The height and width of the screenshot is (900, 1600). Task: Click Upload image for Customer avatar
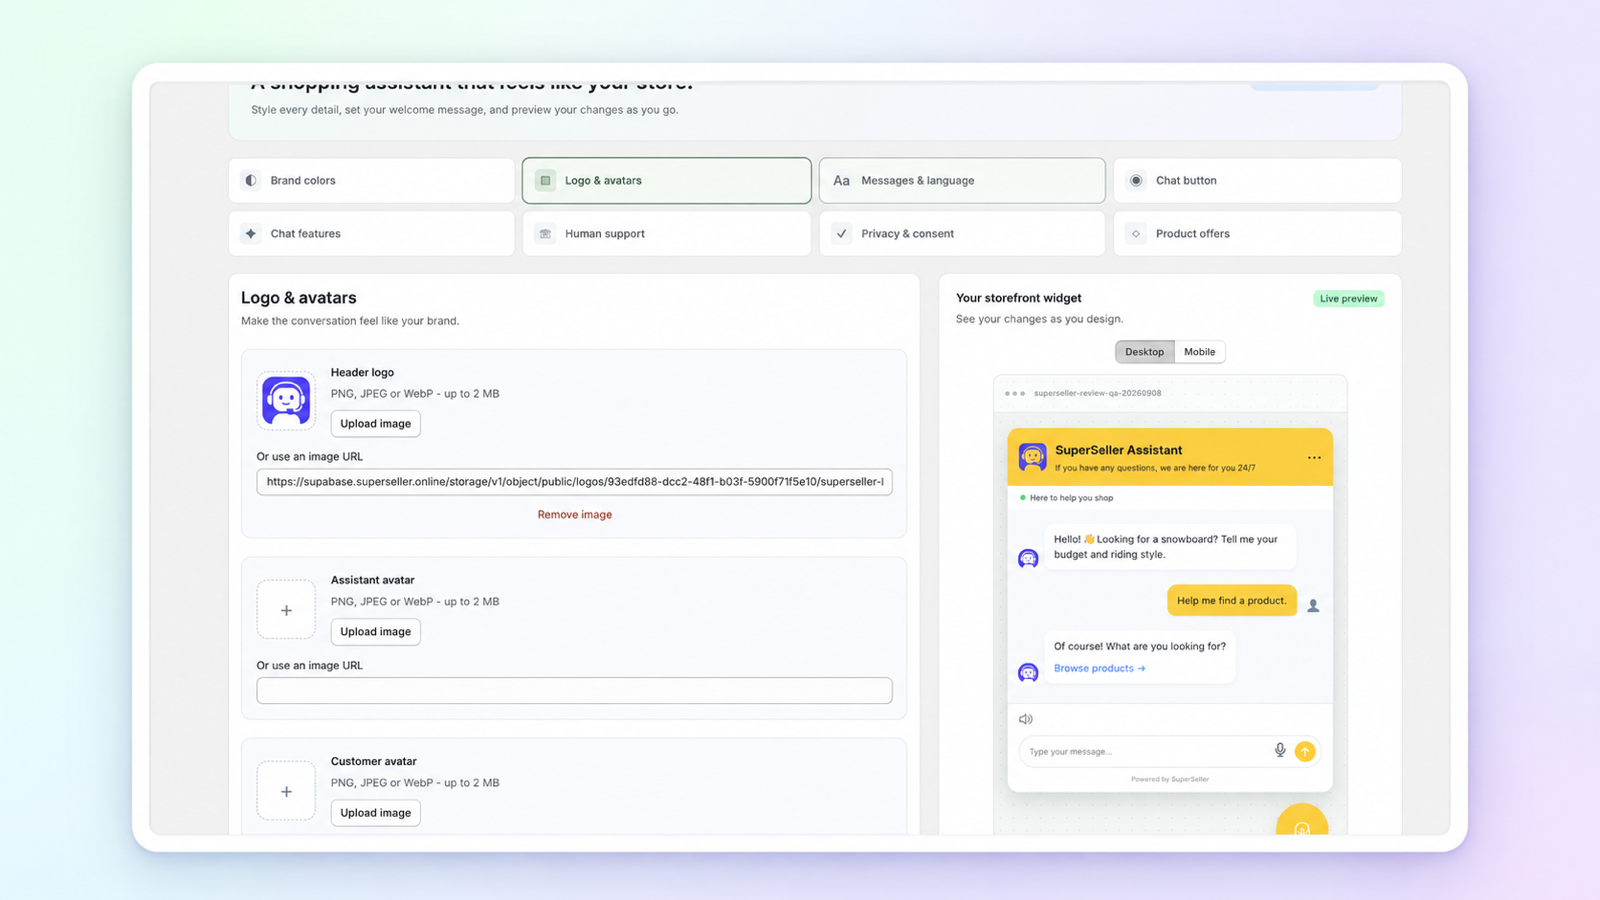coord(375,813)
